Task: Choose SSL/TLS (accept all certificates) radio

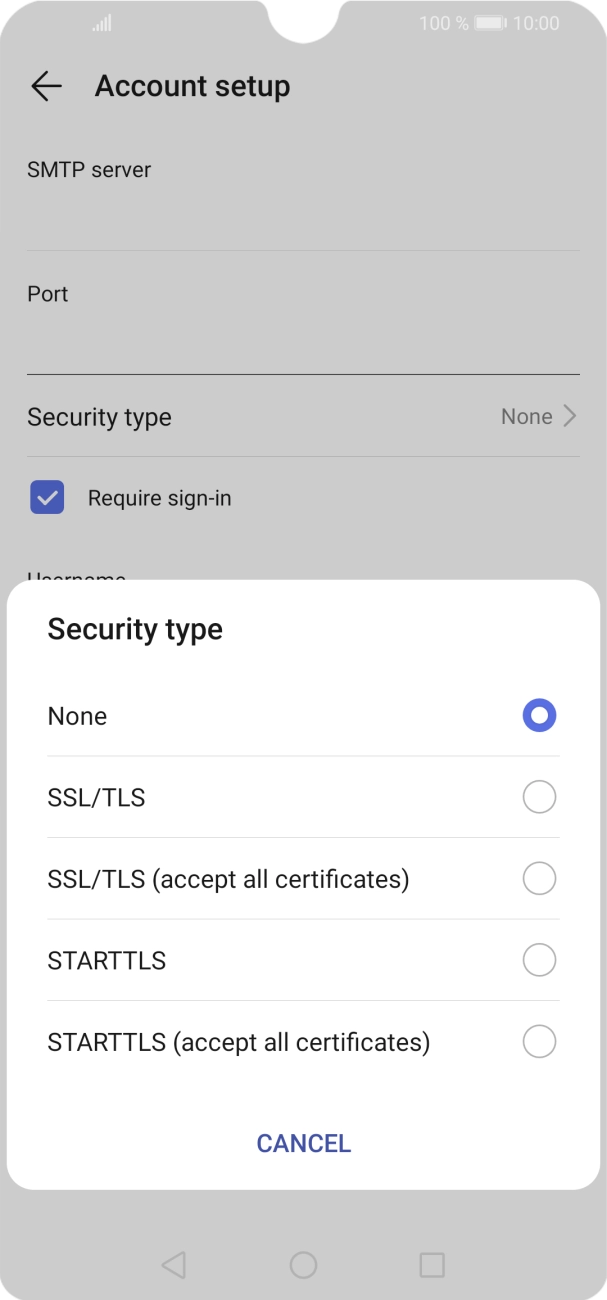Action: (x=539, y=879)
